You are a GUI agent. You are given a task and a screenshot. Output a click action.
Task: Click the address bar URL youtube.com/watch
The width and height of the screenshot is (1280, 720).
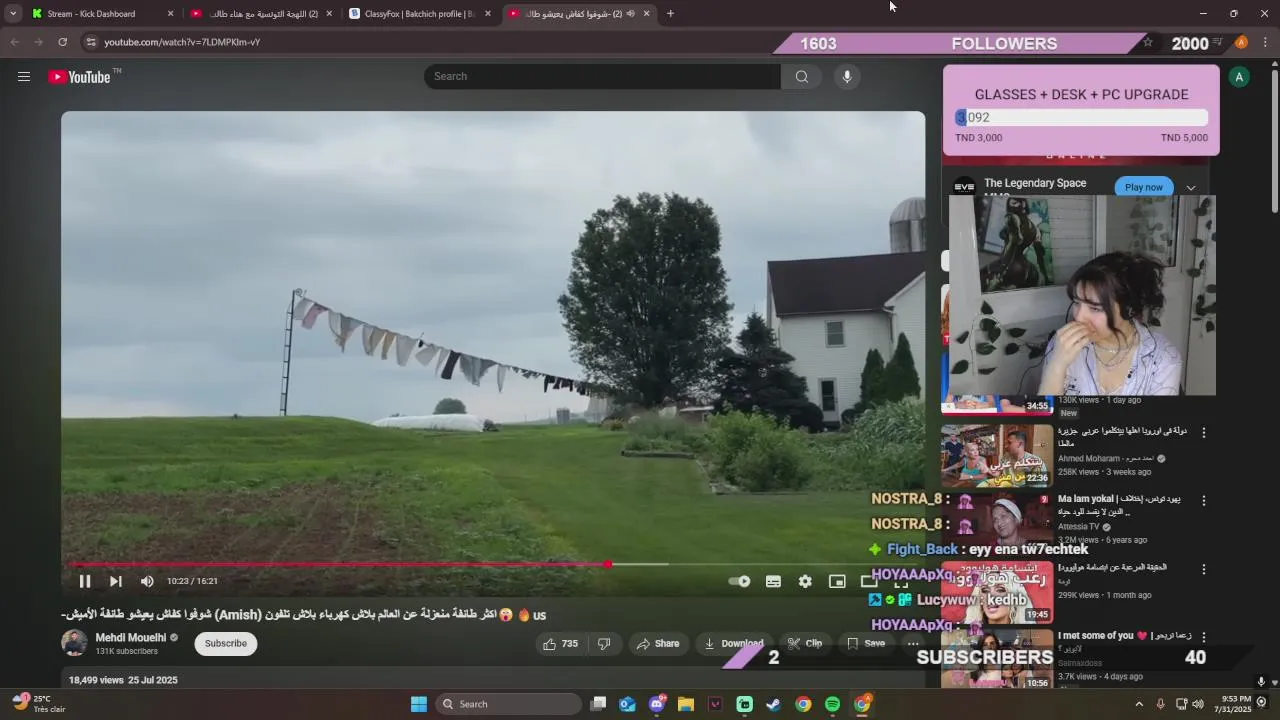182,42
